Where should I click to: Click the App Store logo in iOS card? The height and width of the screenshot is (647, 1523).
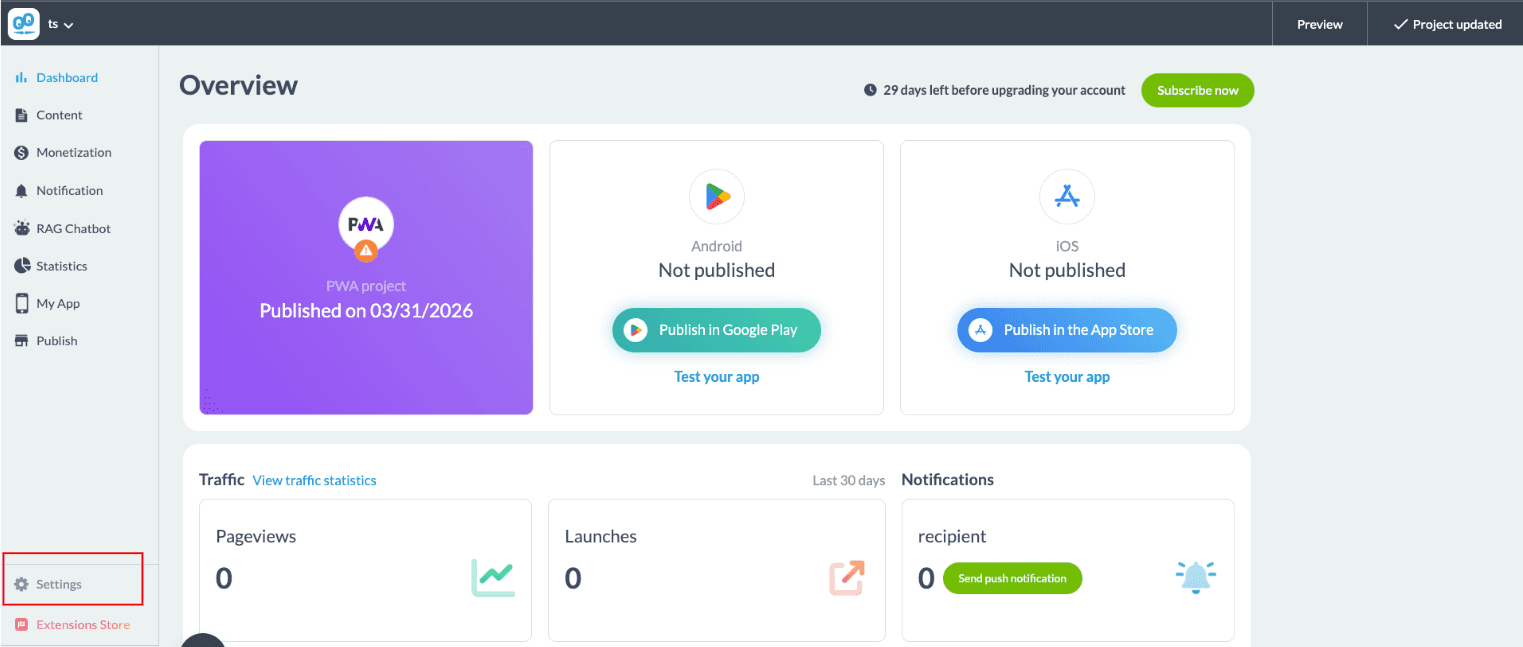[1067, 196]
